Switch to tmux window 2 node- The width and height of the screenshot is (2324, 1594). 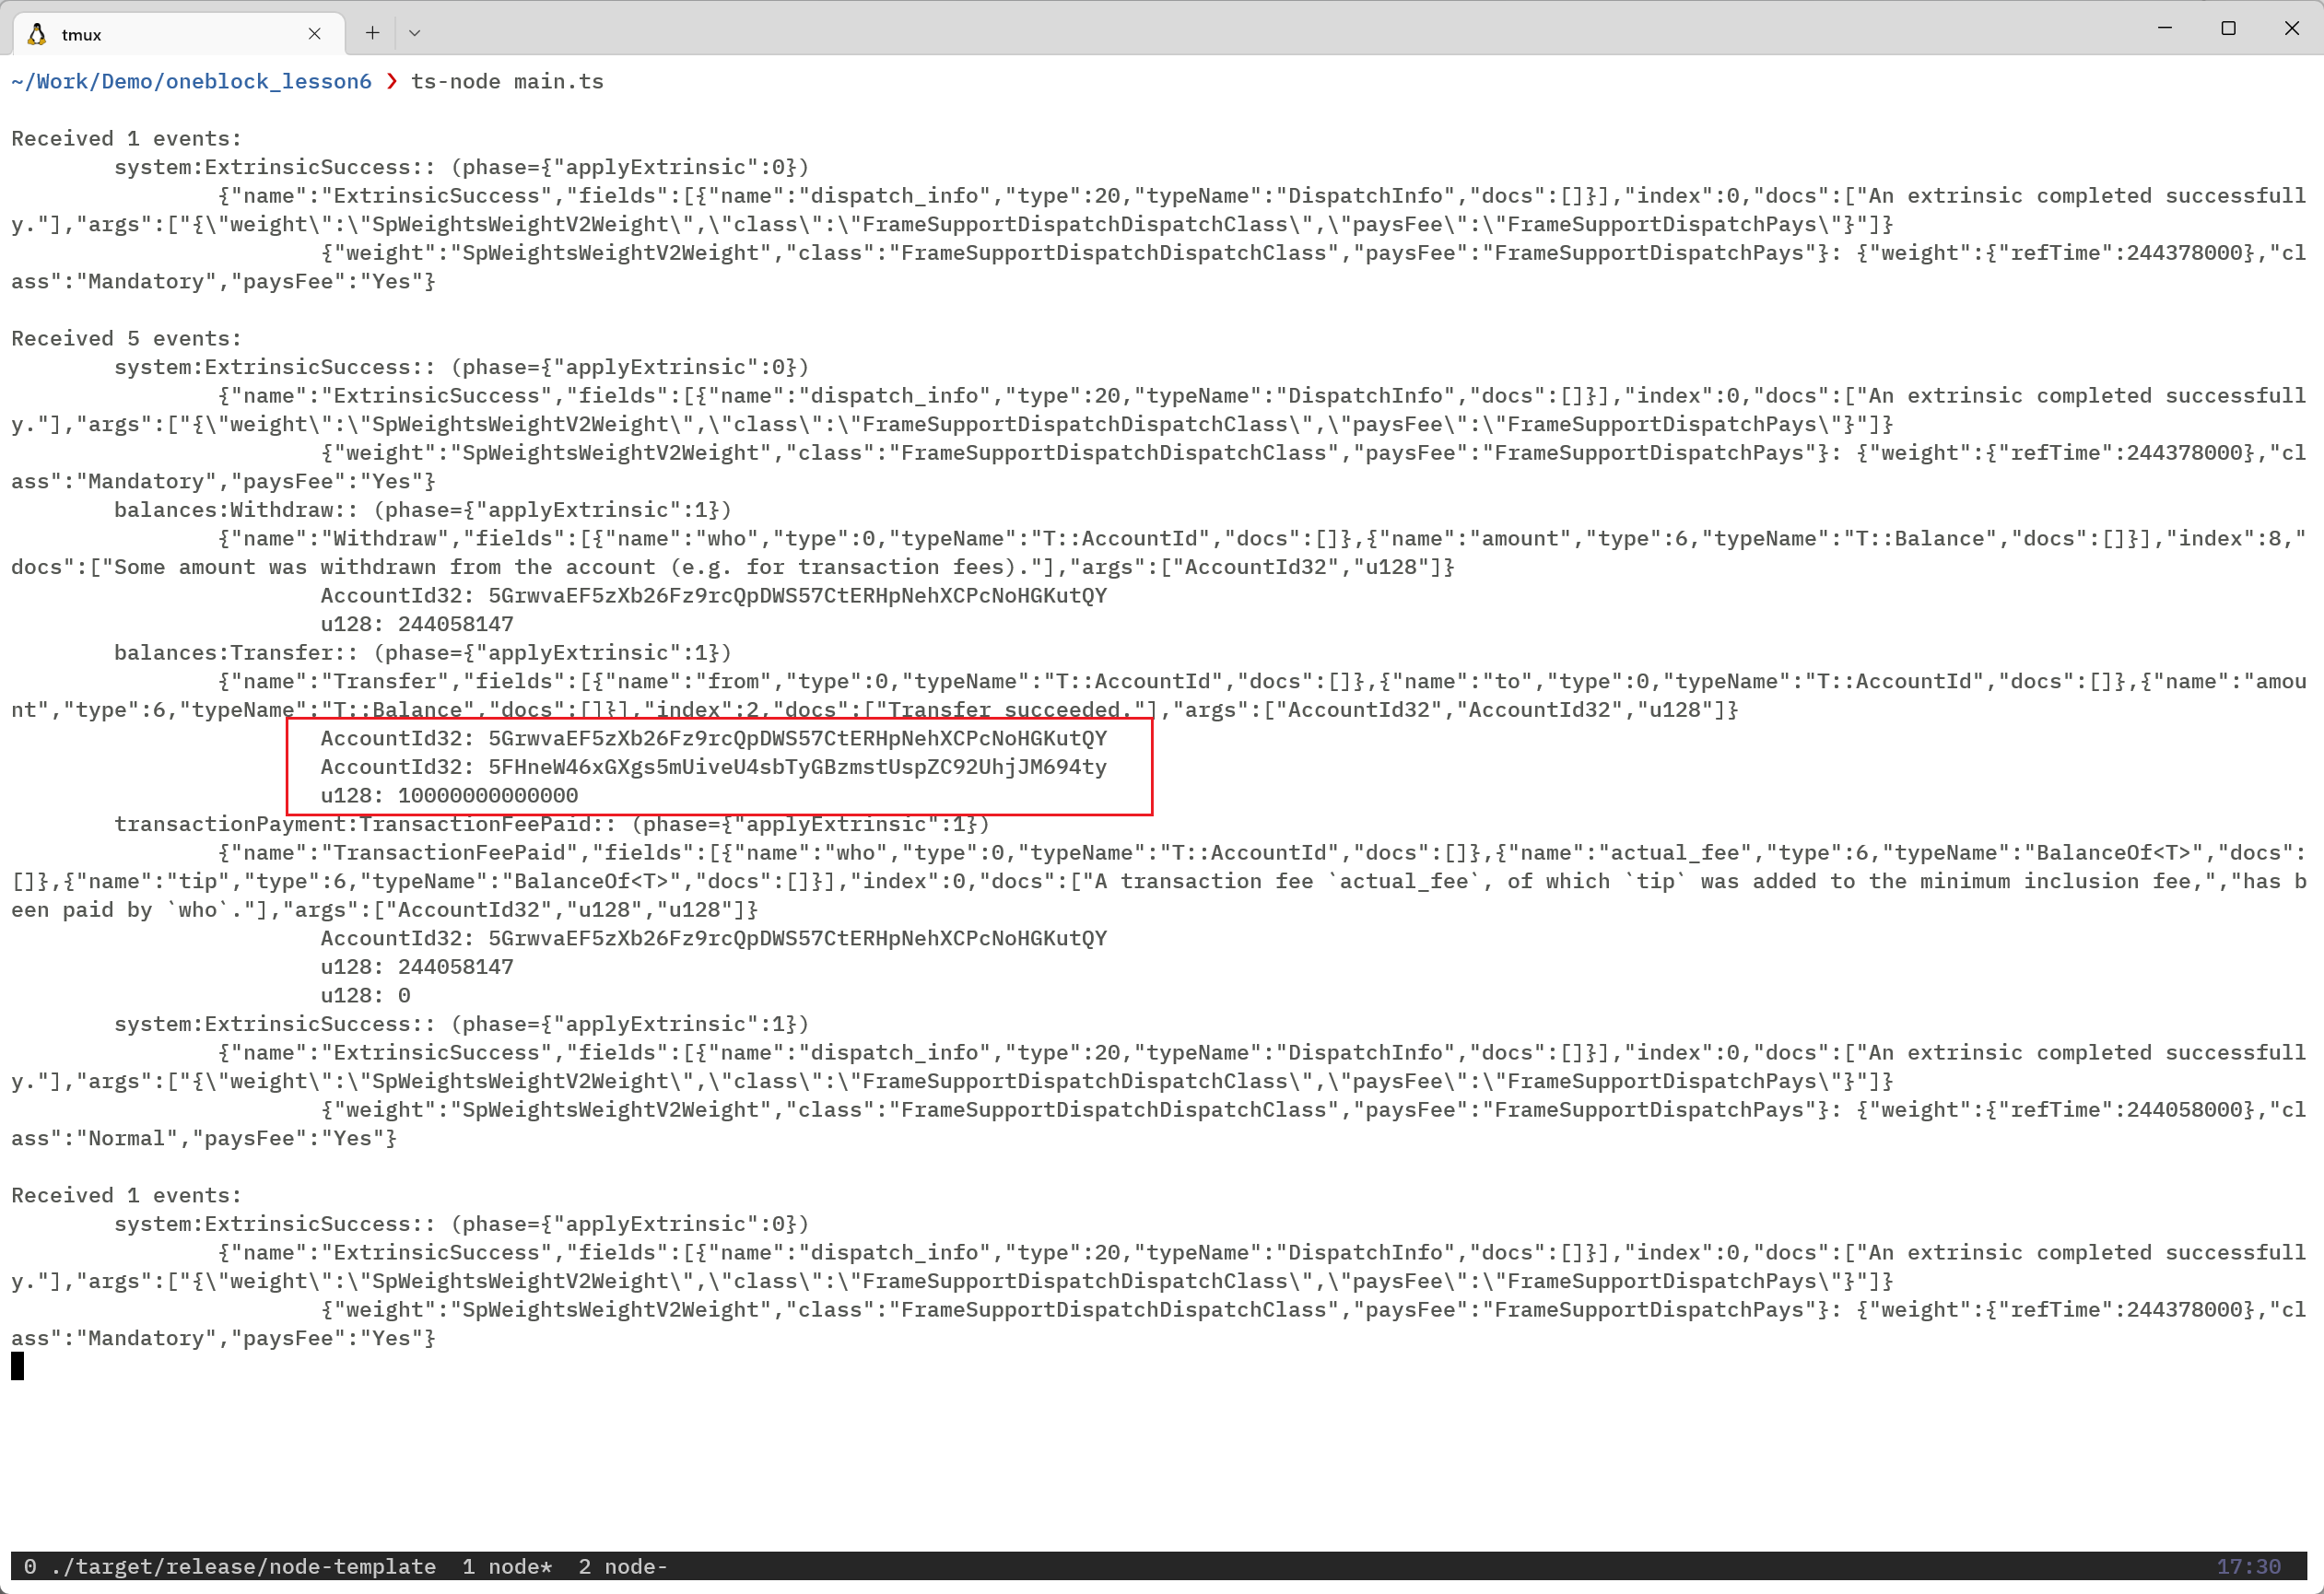click(x=622, y=1566)
